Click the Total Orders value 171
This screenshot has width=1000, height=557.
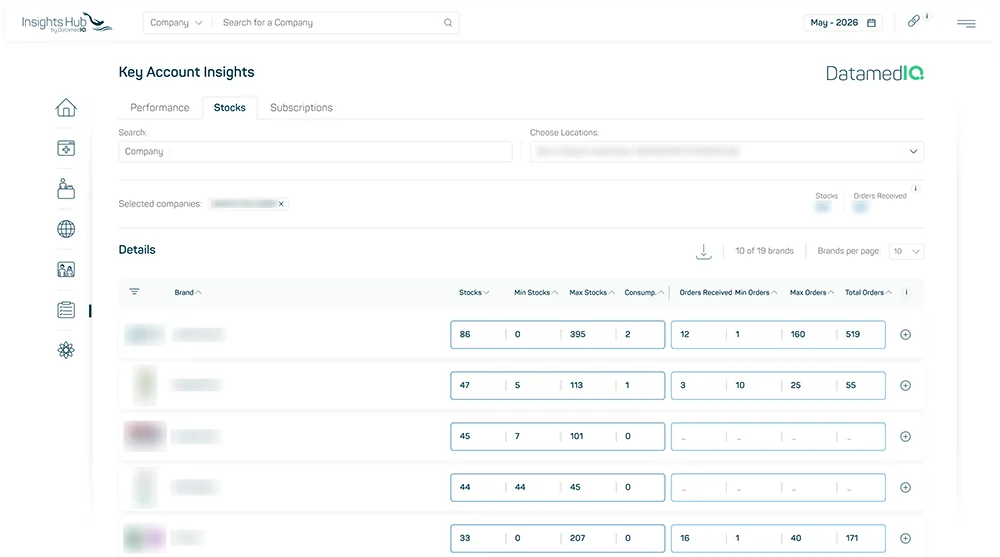pos(851,538)
